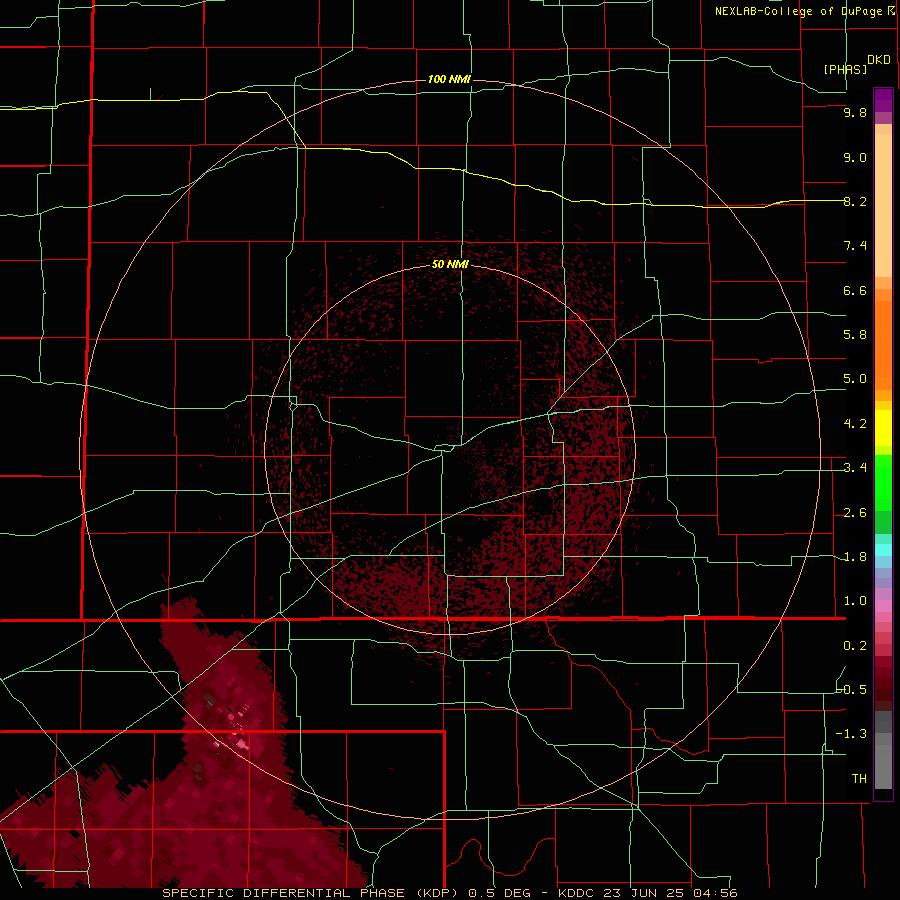This screenshot has height=900, width=900.
Task: Click the 3.4 scale value
Action: (855, 468)
